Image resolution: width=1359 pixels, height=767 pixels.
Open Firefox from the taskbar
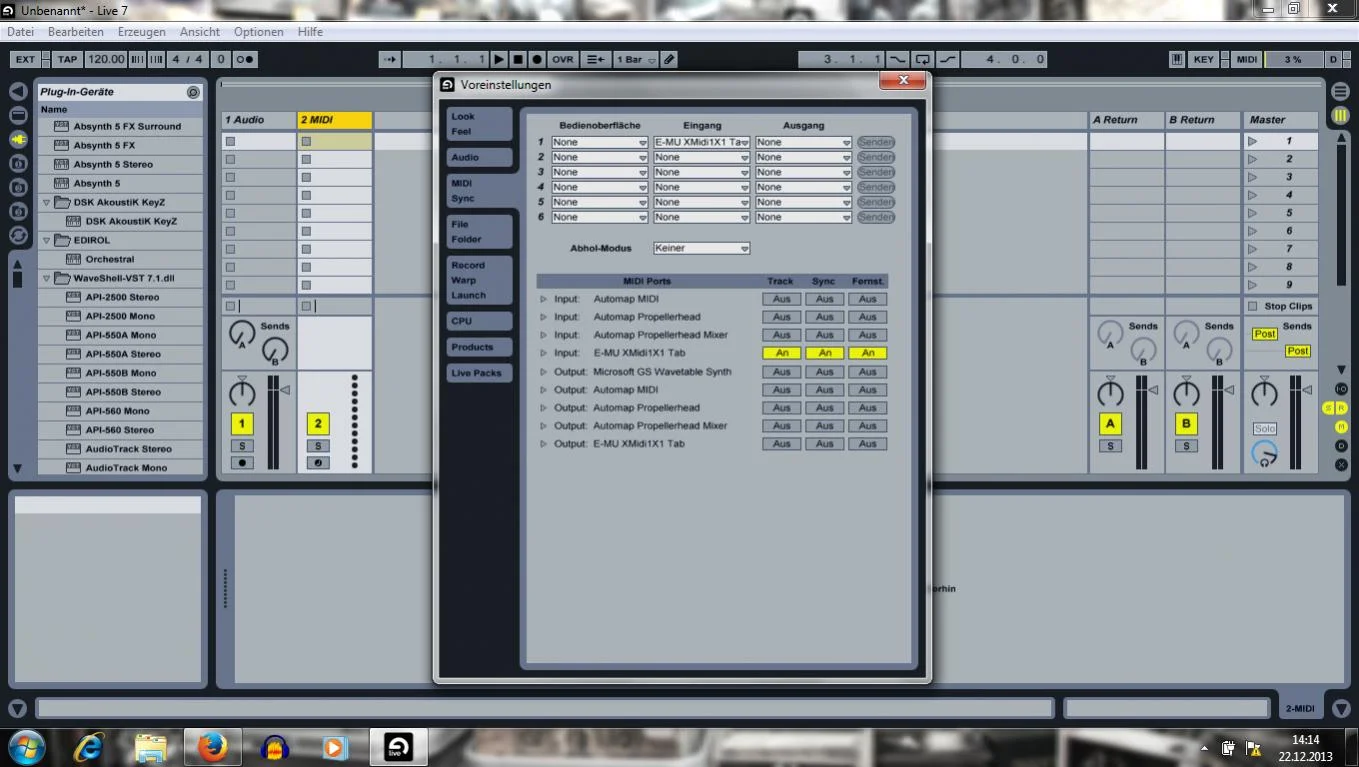[x=212, y=747]
